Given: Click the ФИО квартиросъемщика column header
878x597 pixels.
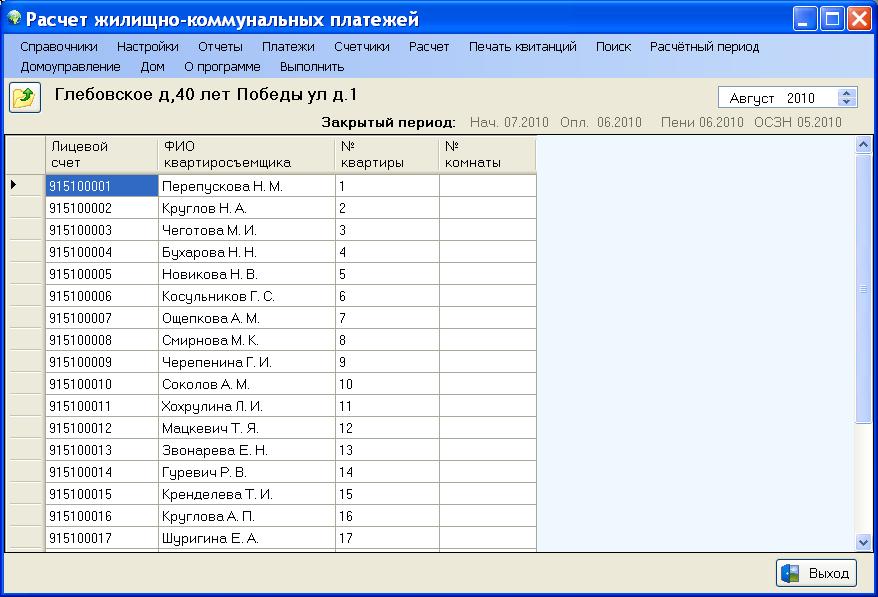Looking at the screenshot, I should pyautogui.click(x=246, y=154).
